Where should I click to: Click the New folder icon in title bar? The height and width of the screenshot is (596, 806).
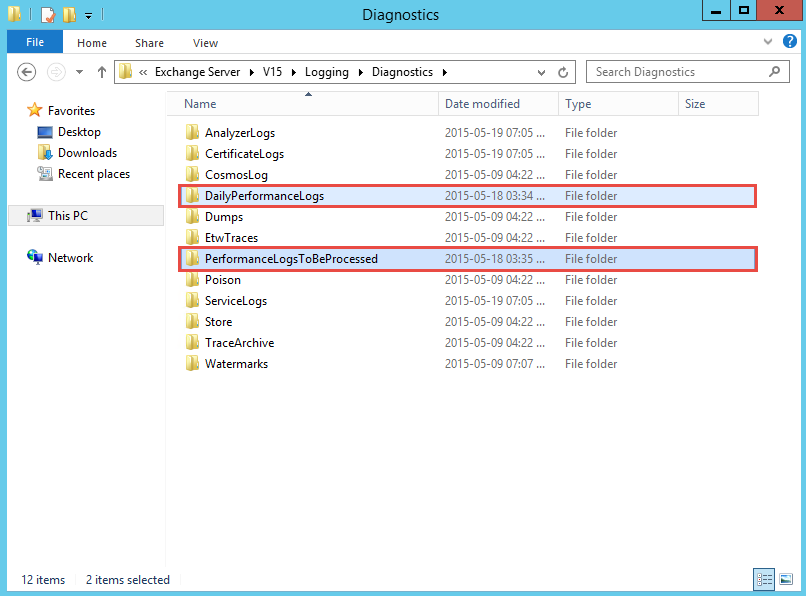69,14
